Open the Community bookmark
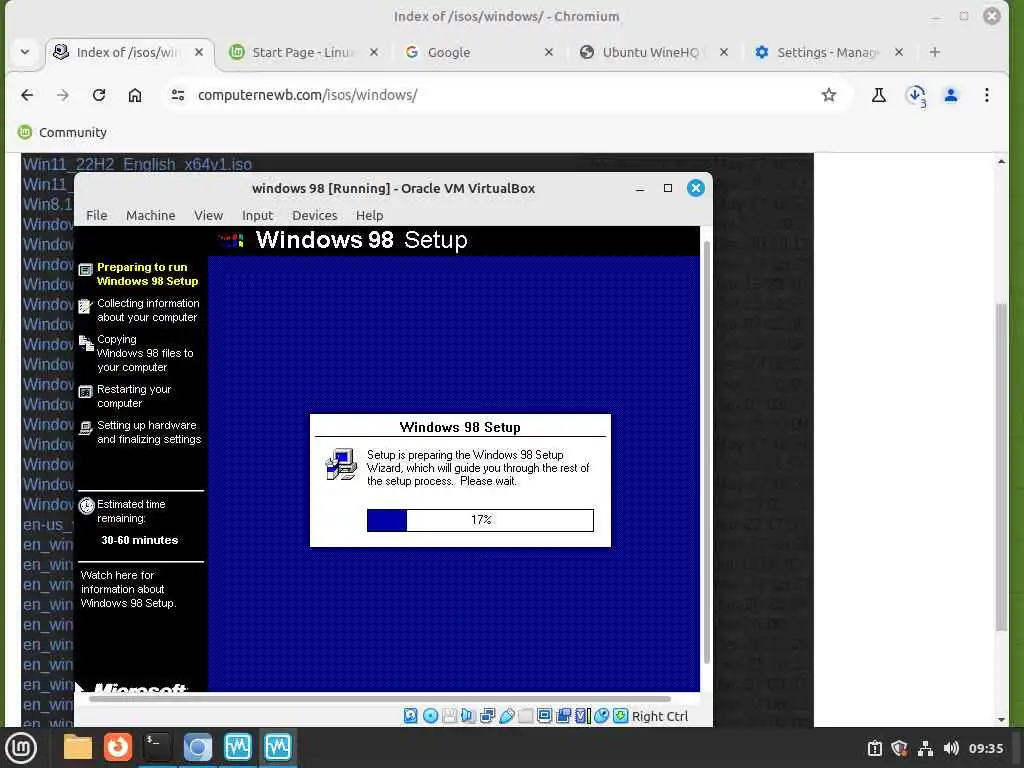 pyautogui.click(x=62, y=133)
